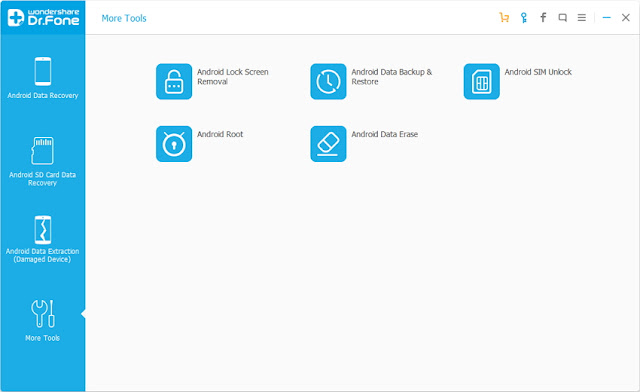Click the "Android SIM Unlock" label

tap(538, 72)
